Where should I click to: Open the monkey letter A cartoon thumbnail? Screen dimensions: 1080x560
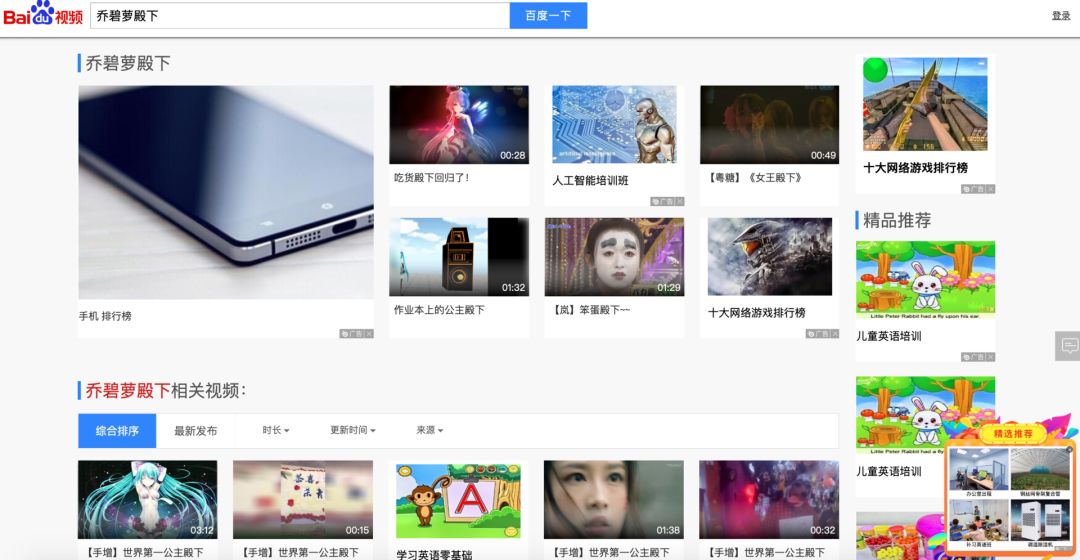458,499
